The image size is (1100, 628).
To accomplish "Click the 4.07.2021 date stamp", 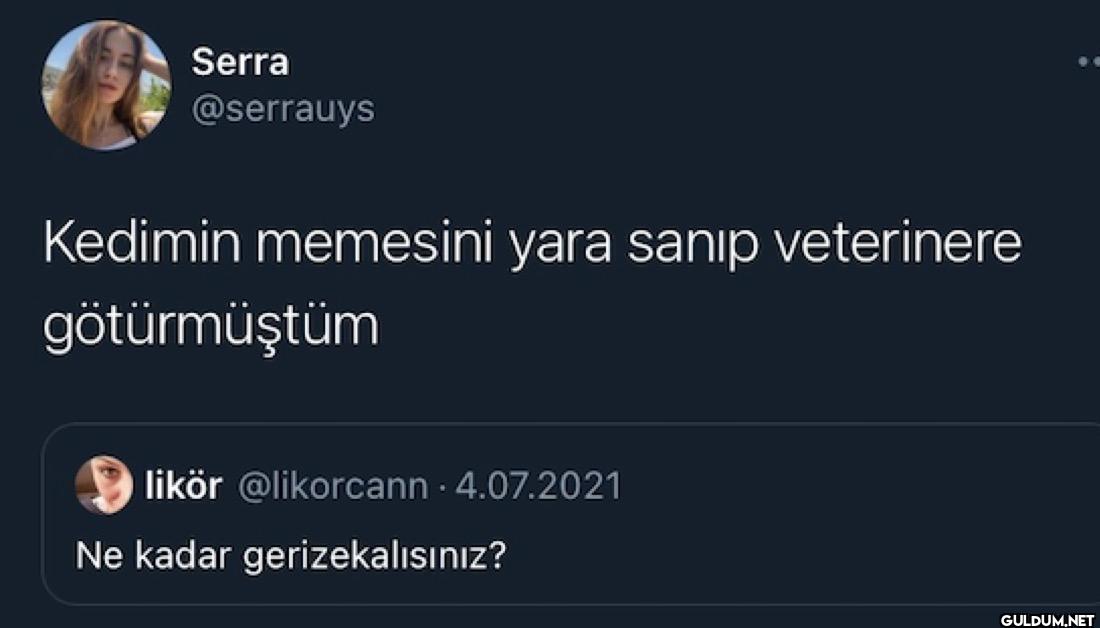I will point(538,485).
